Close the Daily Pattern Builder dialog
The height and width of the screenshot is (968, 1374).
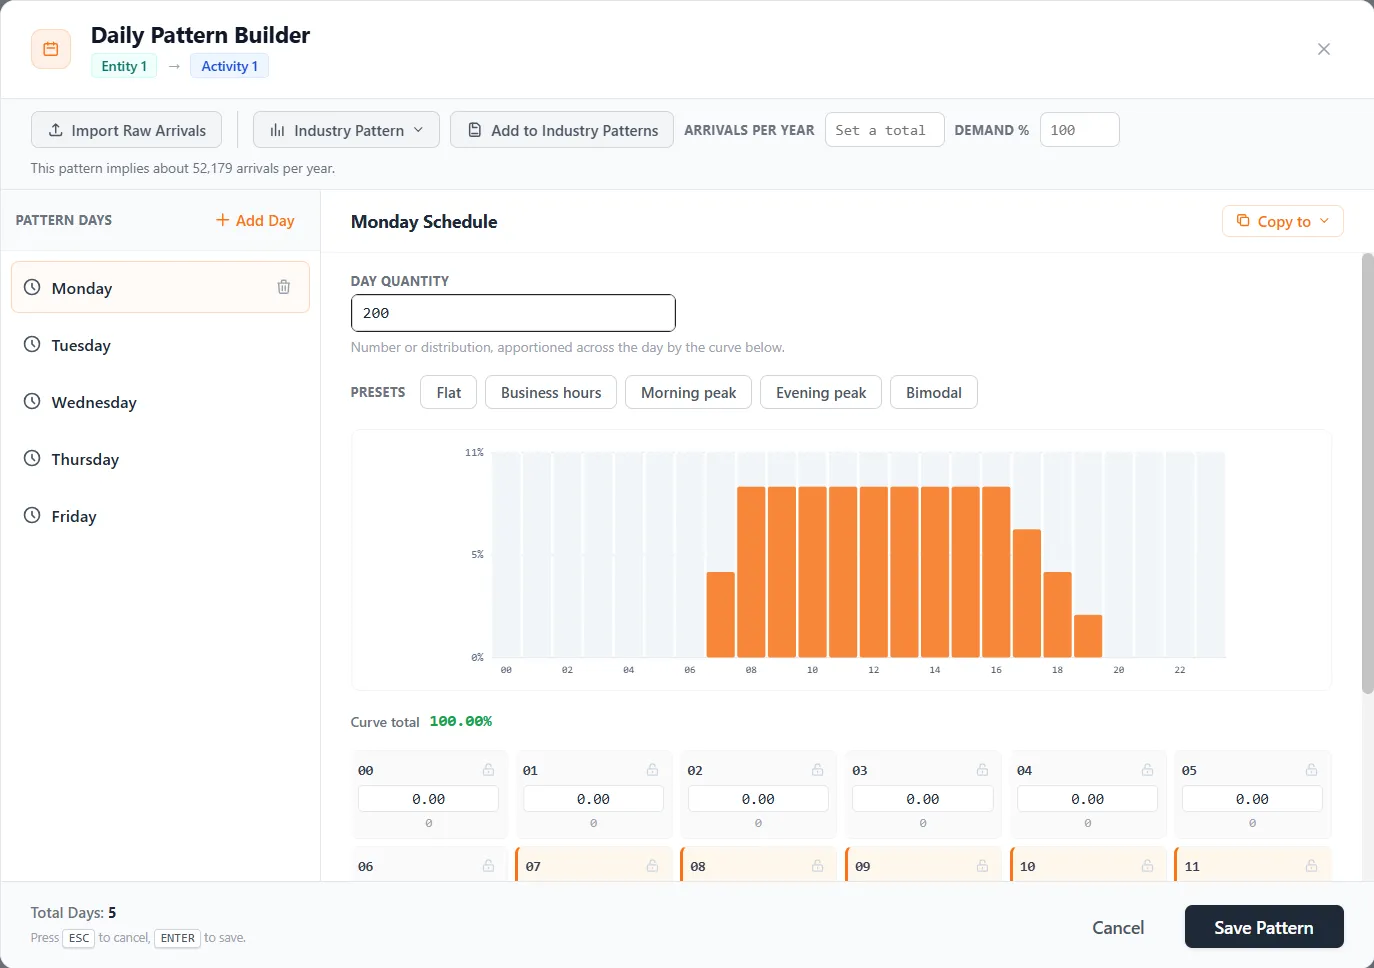[1324, 49]
